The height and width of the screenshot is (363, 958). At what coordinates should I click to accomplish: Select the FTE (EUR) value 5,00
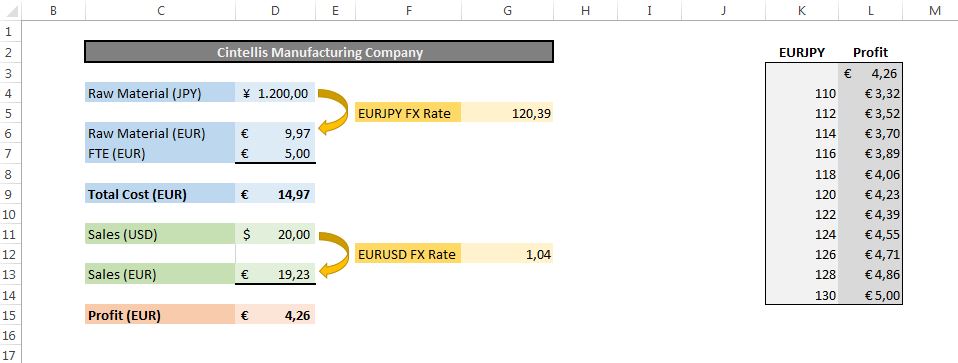tap(276, 154)
